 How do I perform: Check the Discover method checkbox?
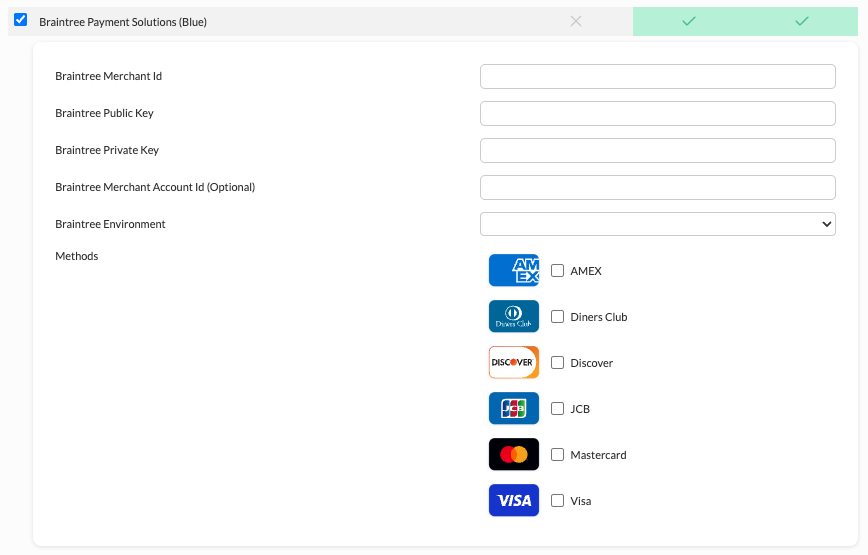pyautogui.click(x=557, y=362)
